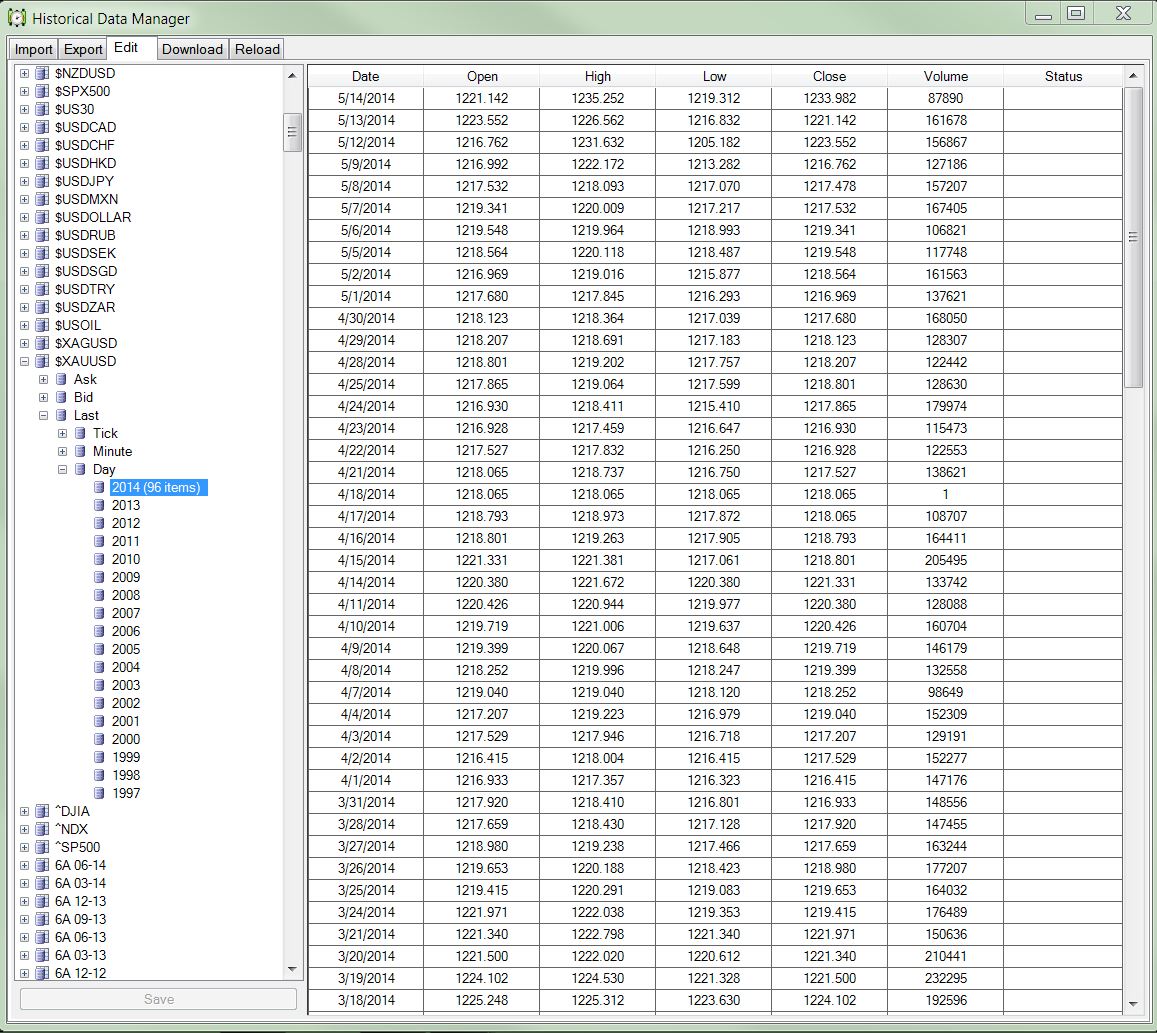Click the database icon beside $USOIL
The image size is (1157, 1033).
(43, 325)
